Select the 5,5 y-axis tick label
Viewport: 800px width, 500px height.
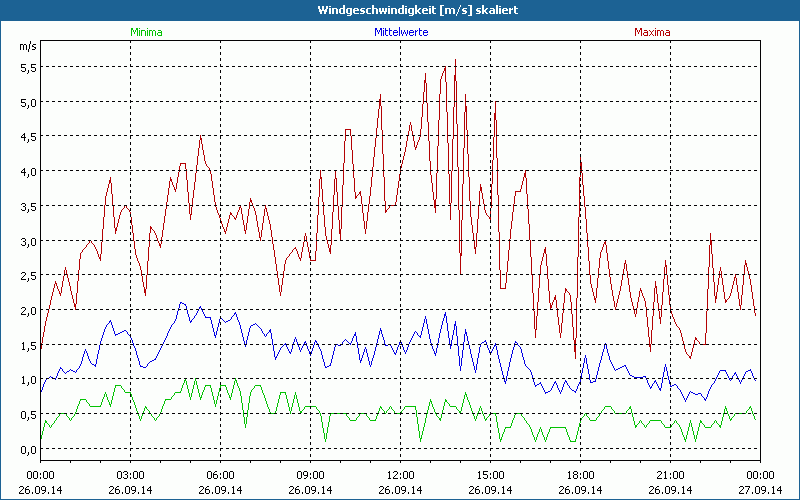28,67
